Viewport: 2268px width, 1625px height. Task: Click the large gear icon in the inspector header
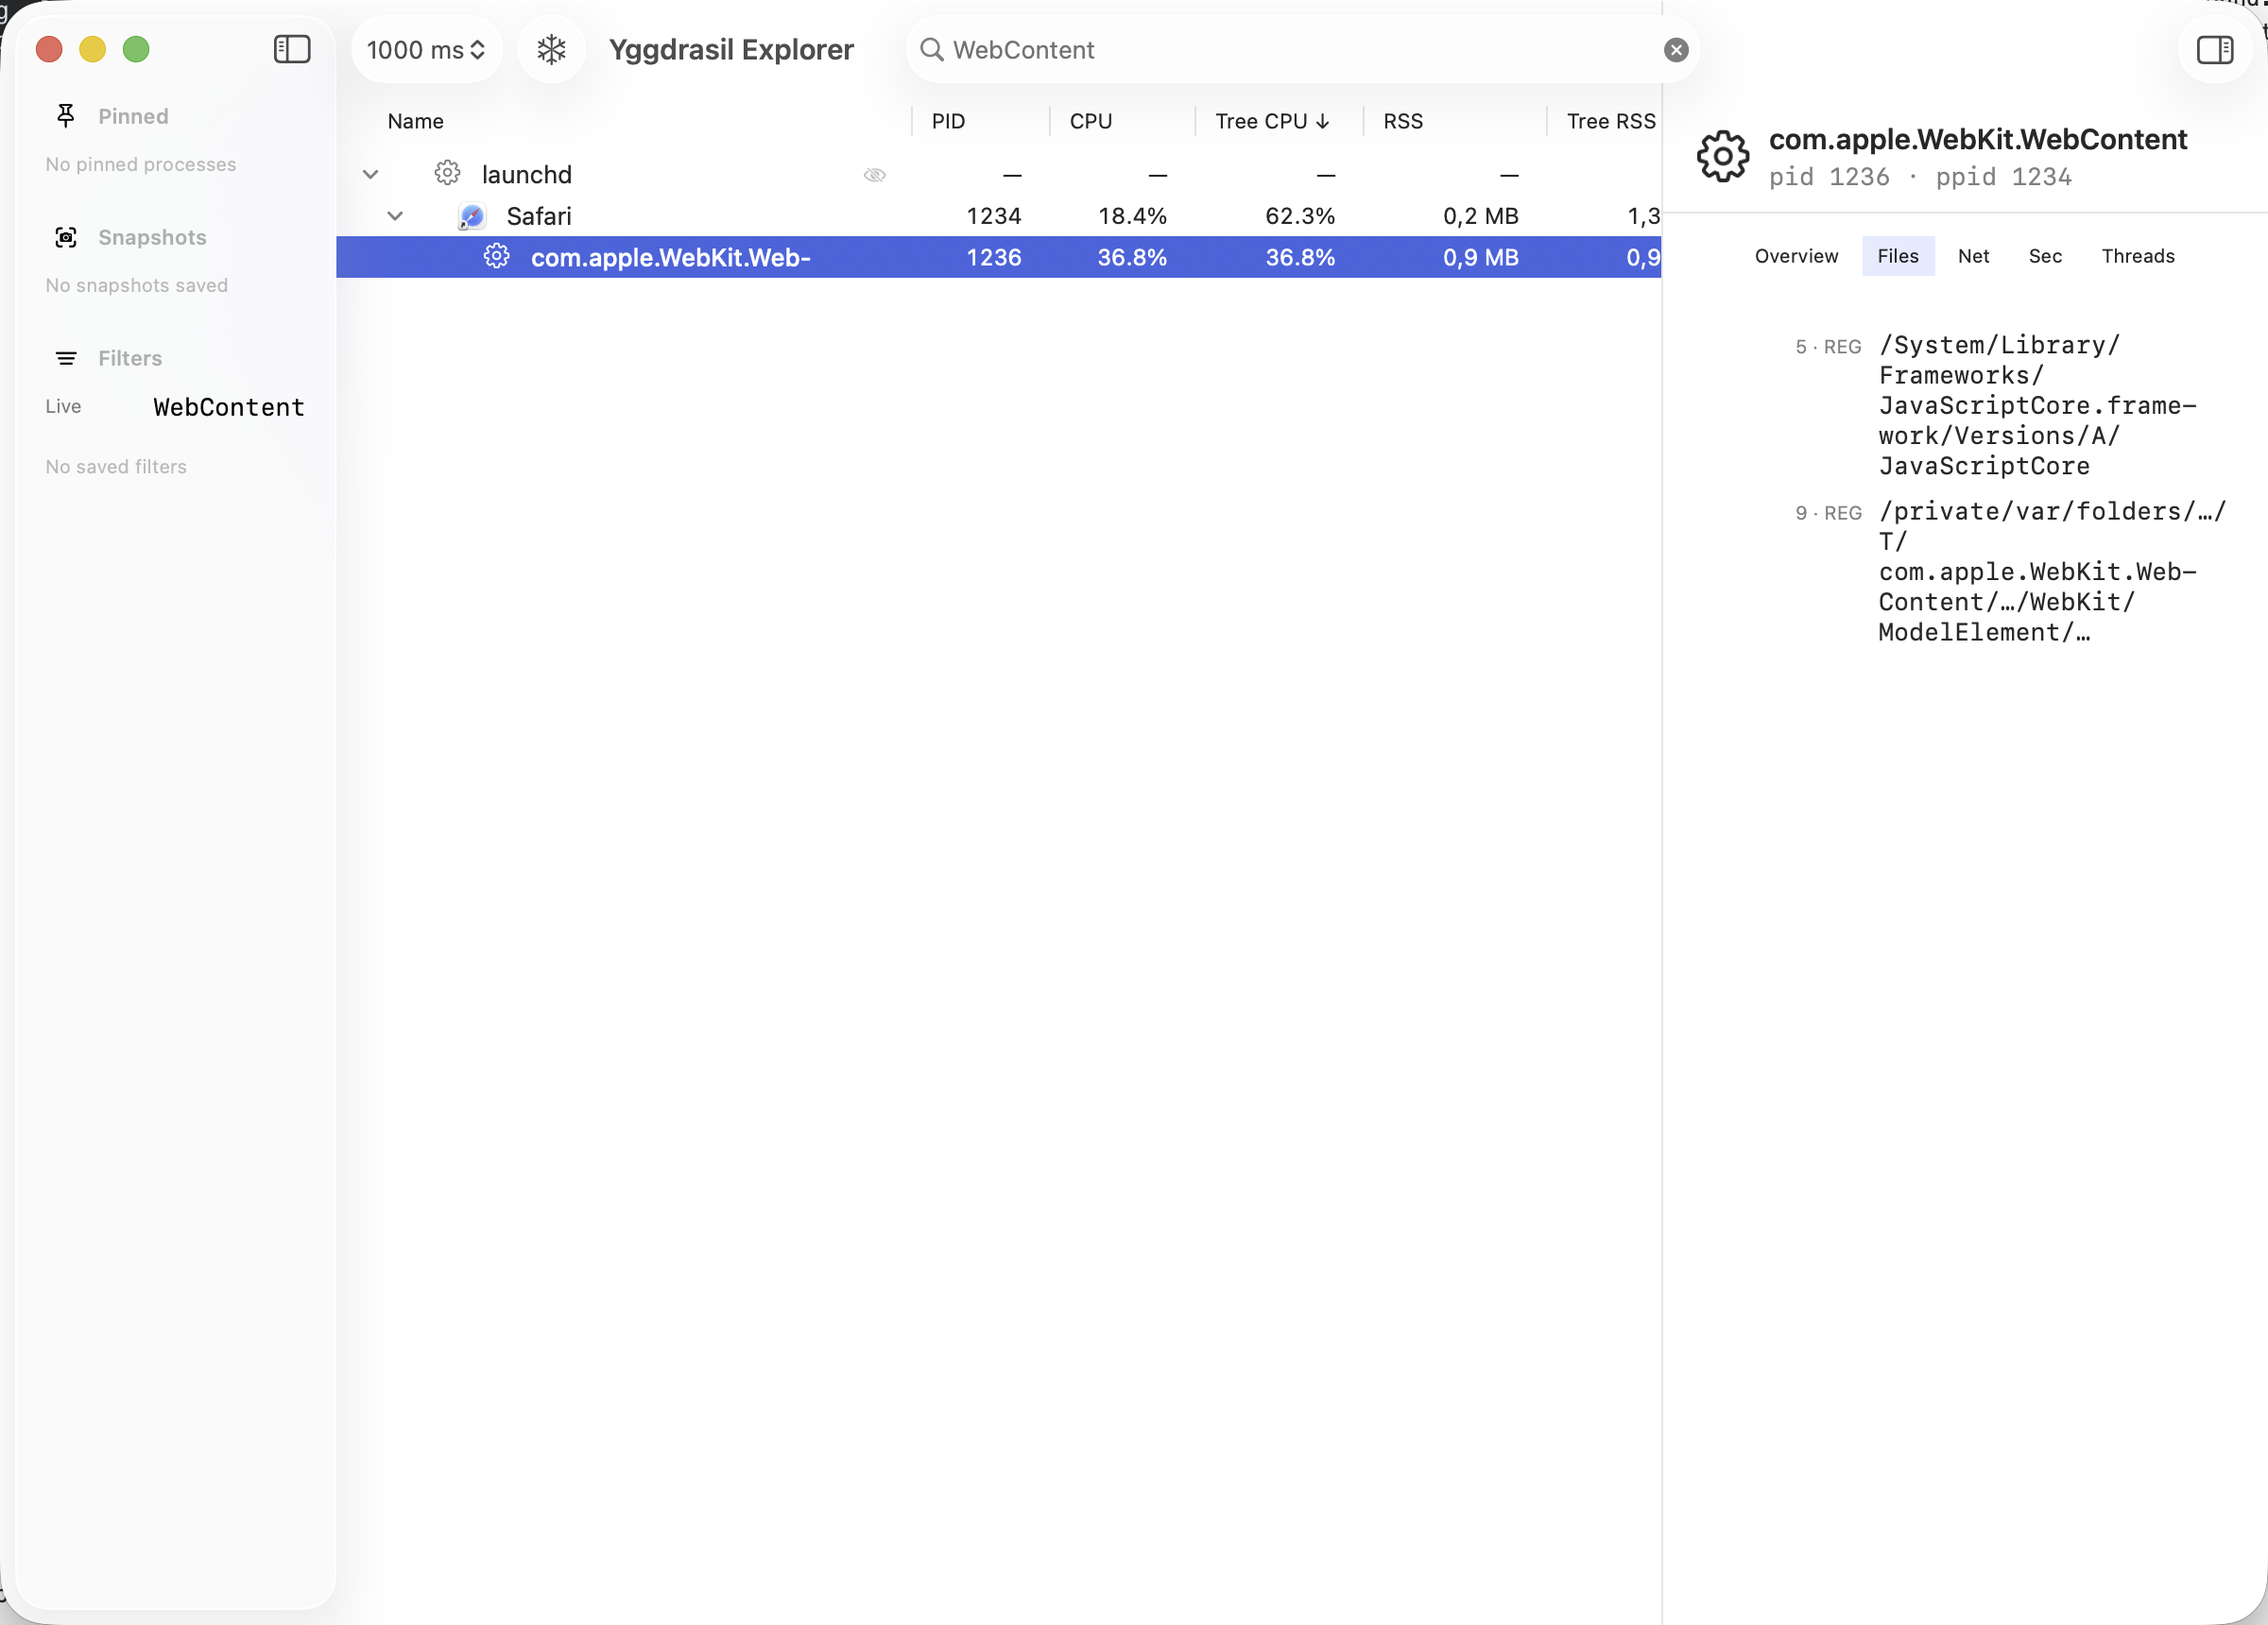point(1723,157)
